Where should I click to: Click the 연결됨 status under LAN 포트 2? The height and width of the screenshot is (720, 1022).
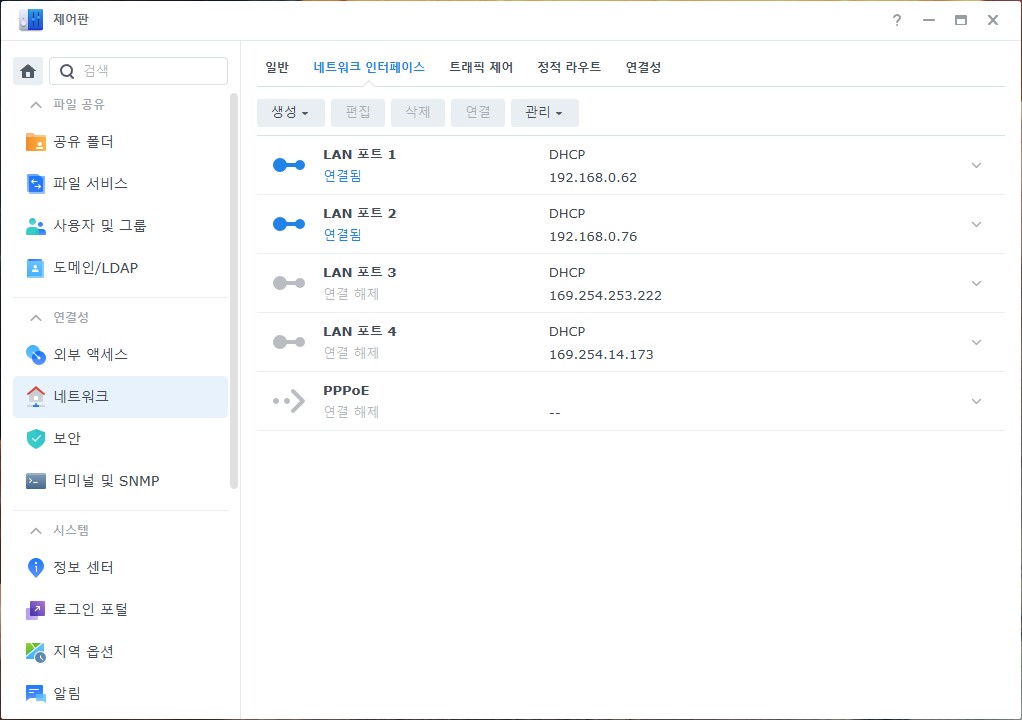[342, 235]
